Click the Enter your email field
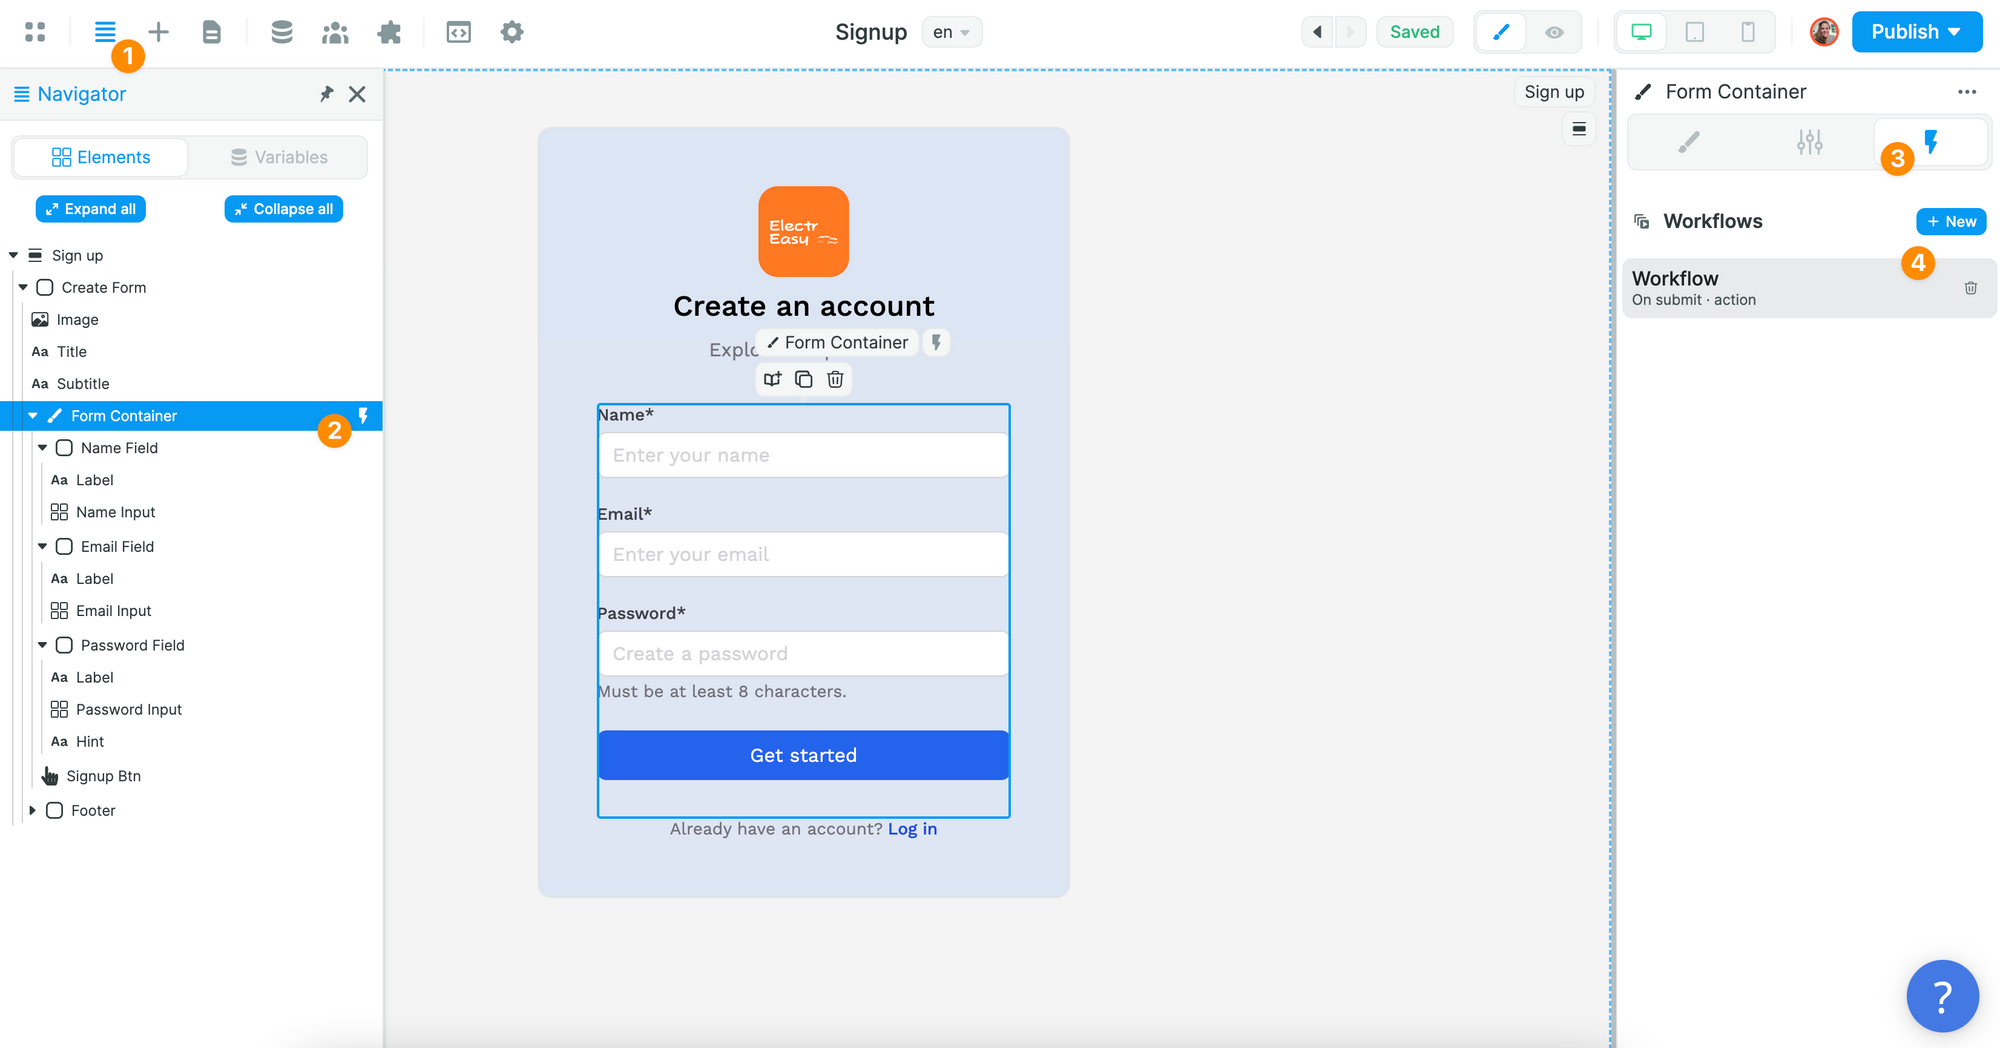 coord(803,554)
